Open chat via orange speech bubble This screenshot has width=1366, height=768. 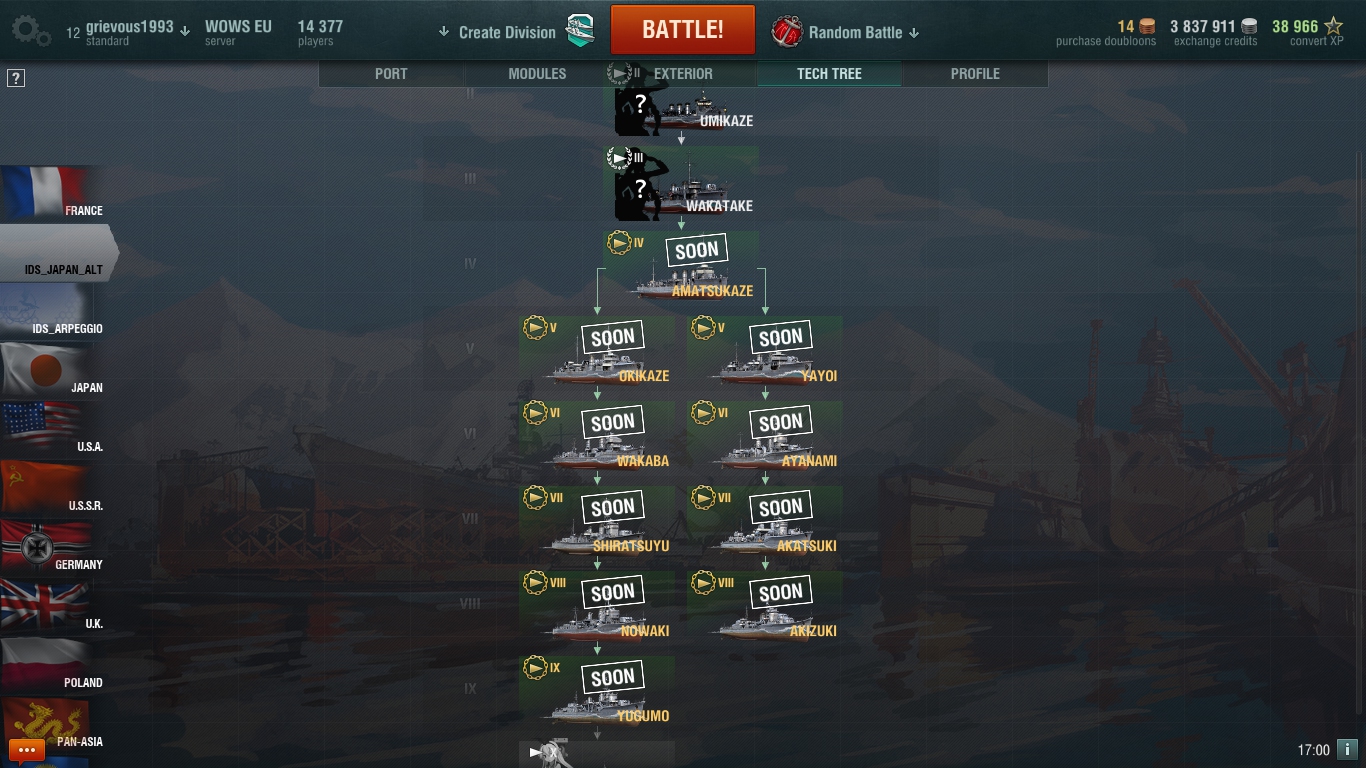point(27,750)
